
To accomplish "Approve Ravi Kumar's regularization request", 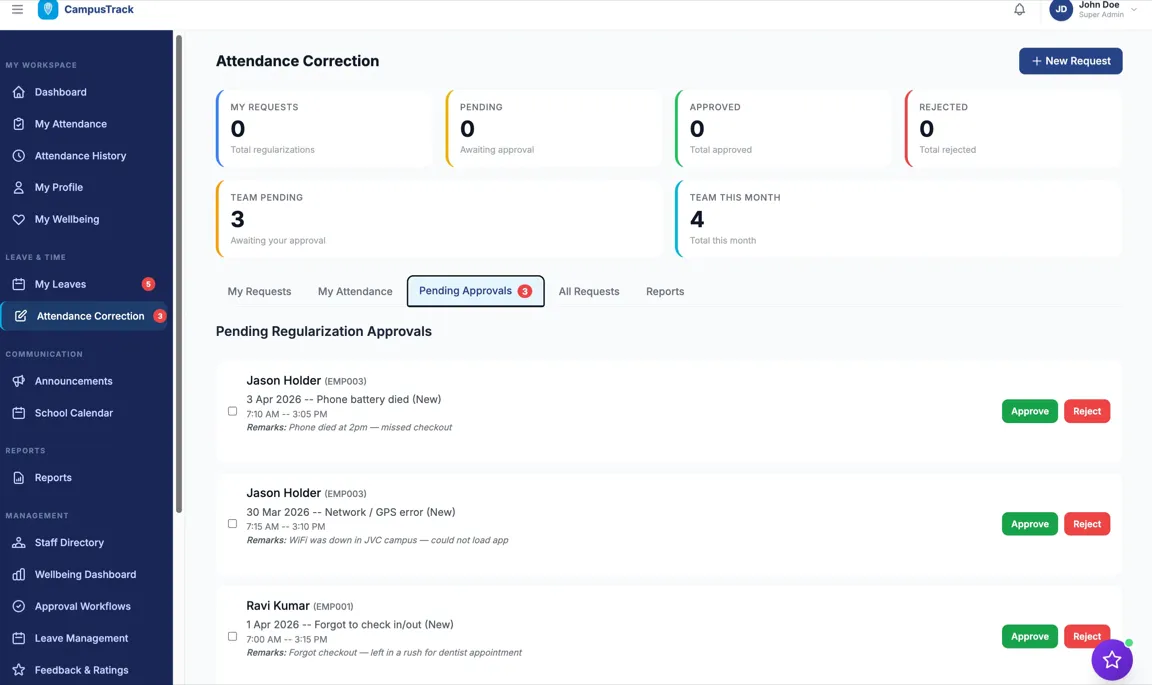I will (x=1029, y=636).
